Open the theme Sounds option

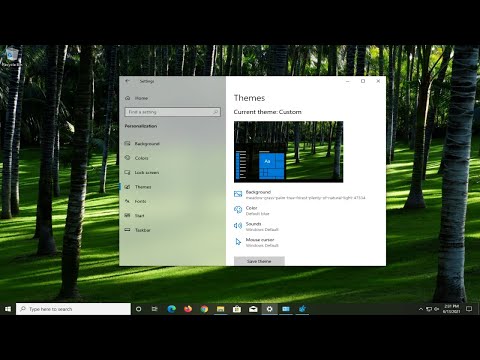point(257,226)
